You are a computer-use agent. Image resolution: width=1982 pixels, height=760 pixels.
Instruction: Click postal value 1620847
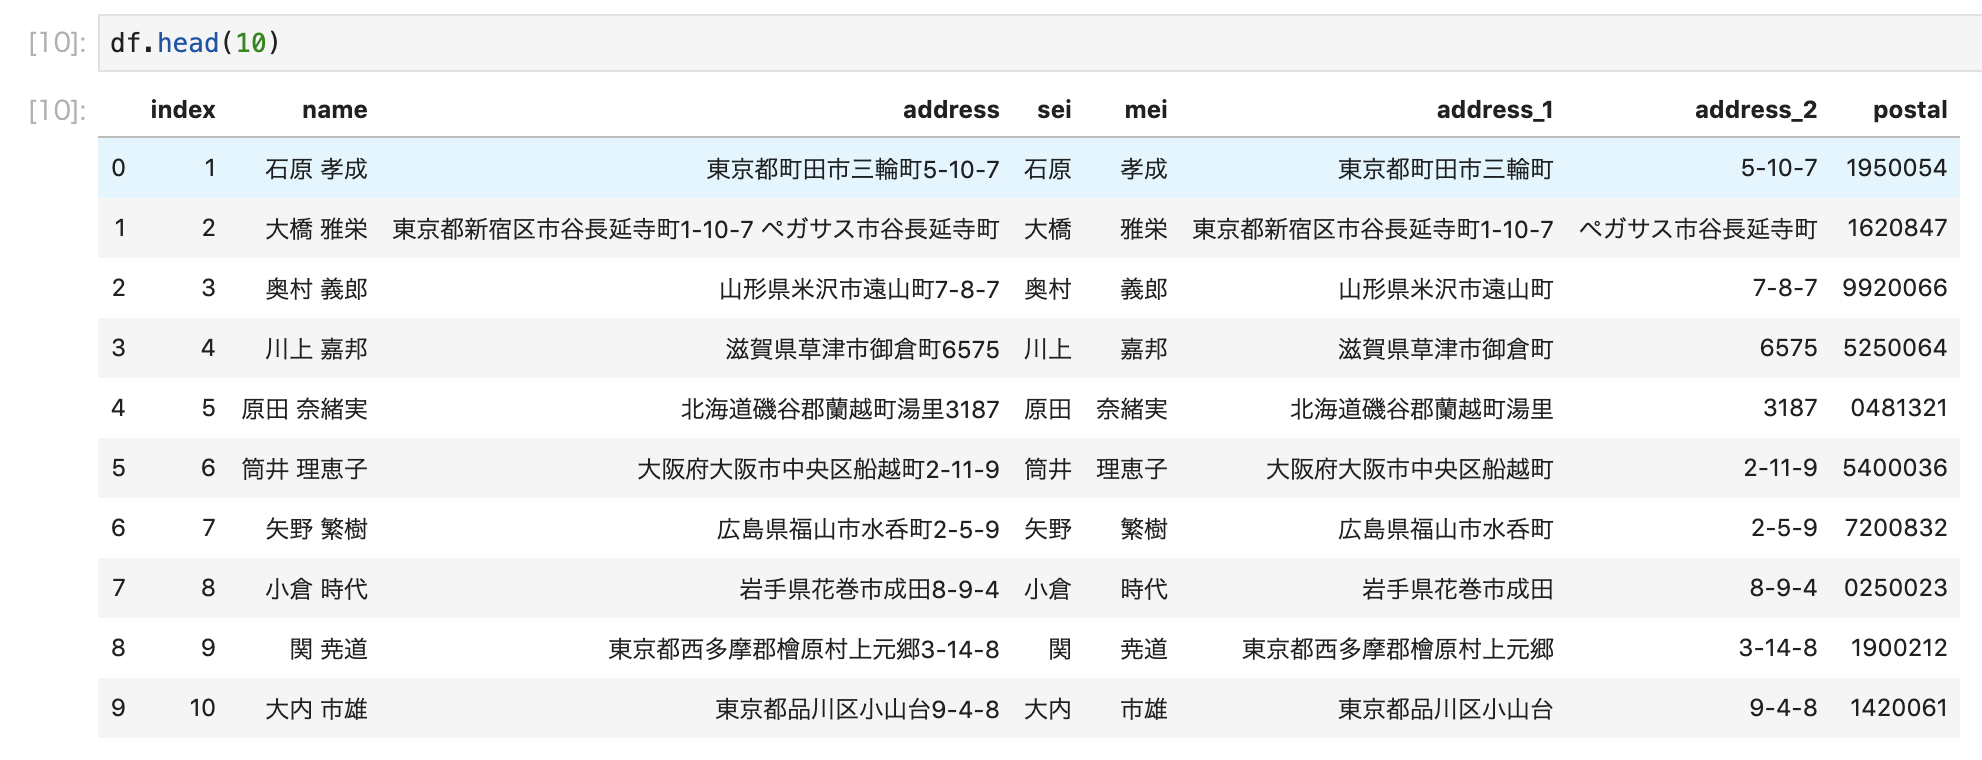1896,228
